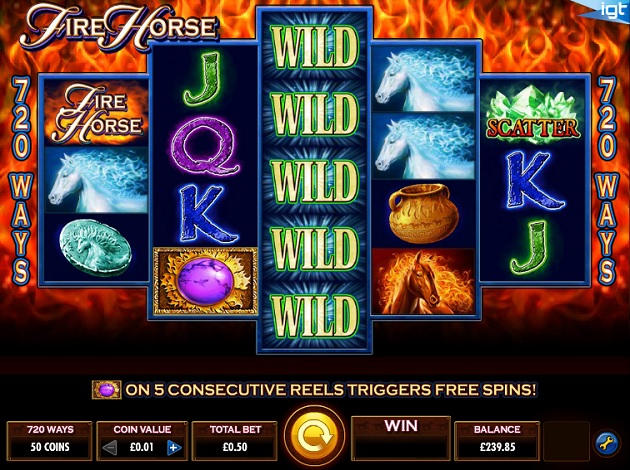630x470 pixels.
Task: Click the Balance display panel
Action: click(x=497, y=441)
